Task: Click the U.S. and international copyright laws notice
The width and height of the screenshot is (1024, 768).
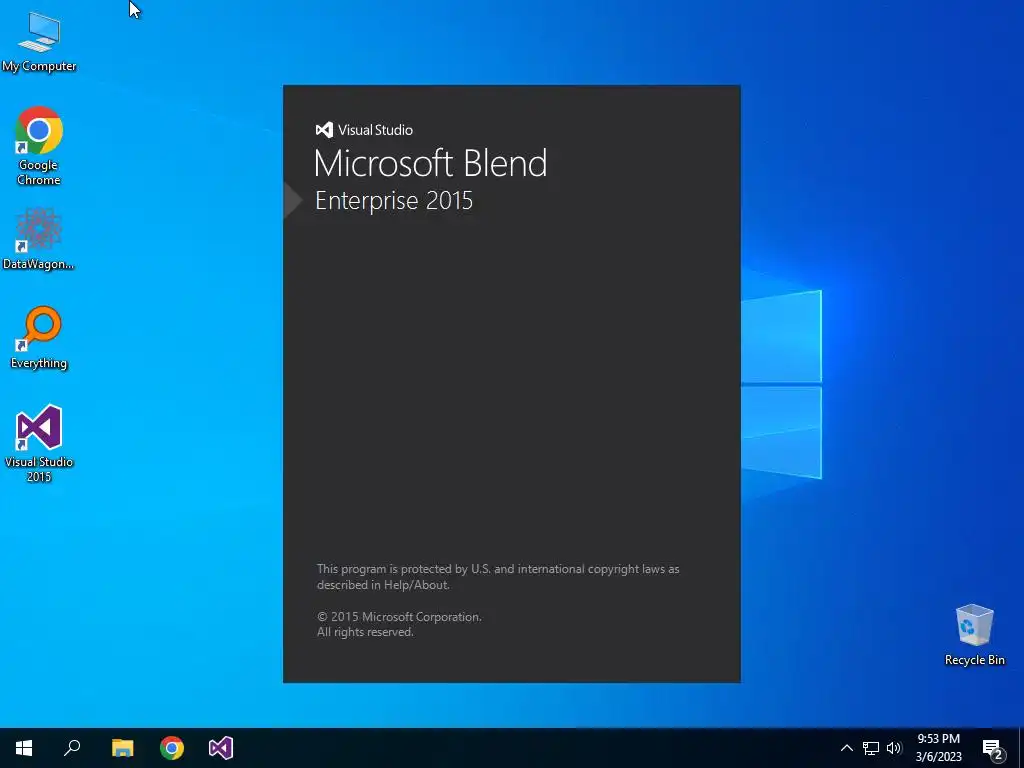Action: pyautogui.click(x=498, y=577)
